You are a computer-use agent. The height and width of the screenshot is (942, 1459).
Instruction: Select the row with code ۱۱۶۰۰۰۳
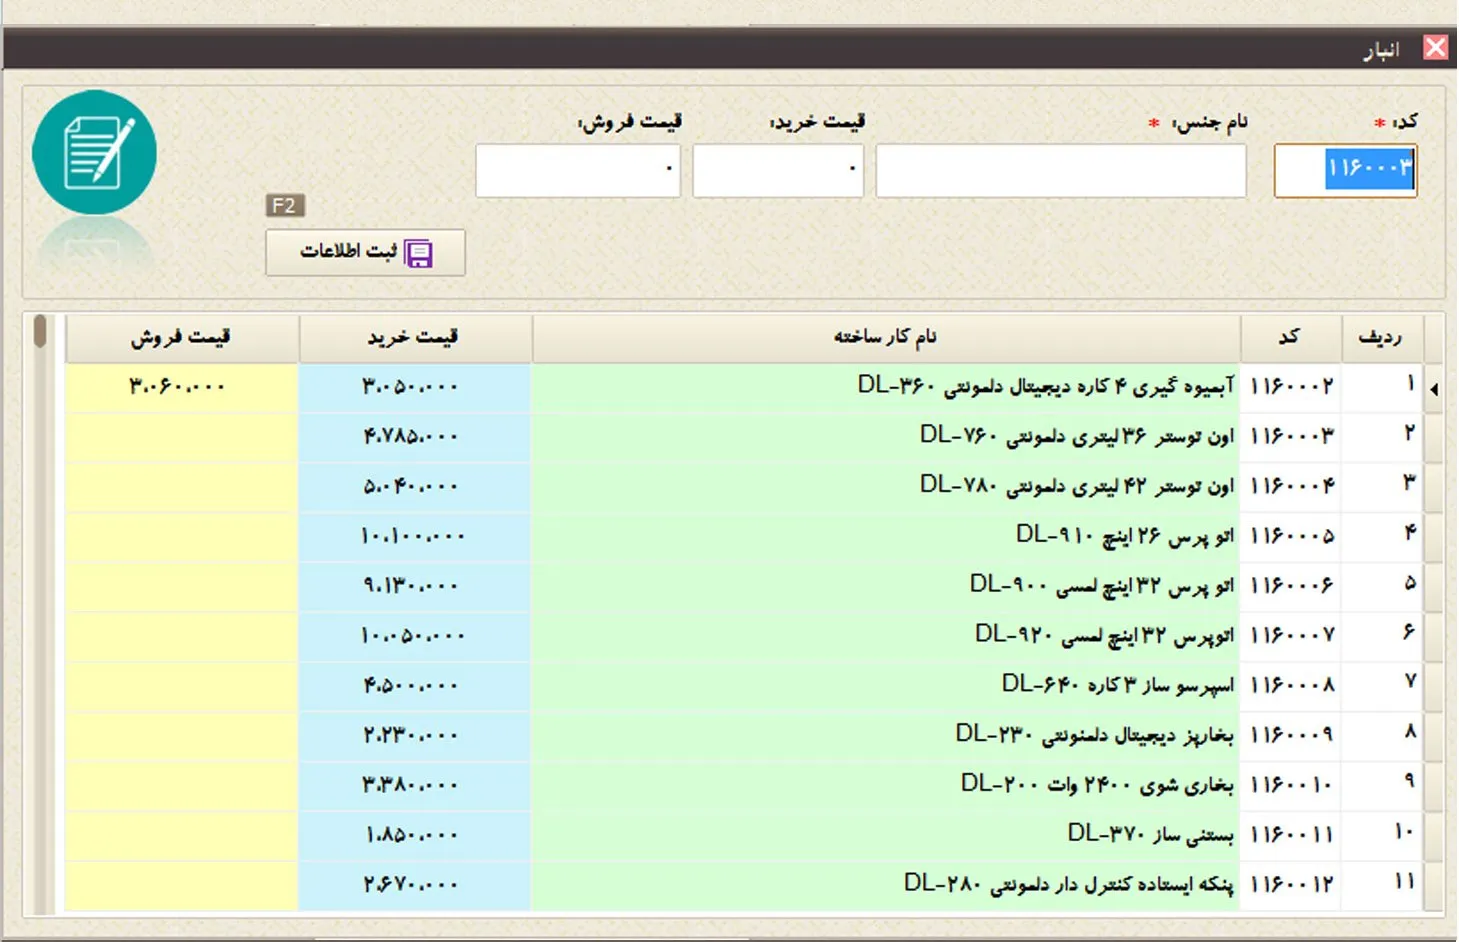743,436
